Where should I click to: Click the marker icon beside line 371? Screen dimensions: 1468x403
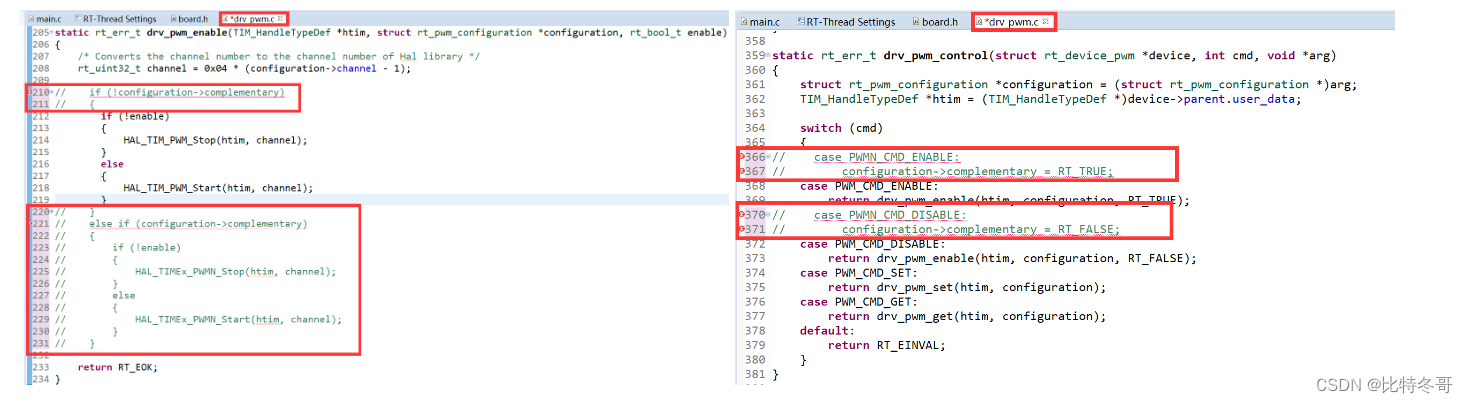(x=741, y=230)
